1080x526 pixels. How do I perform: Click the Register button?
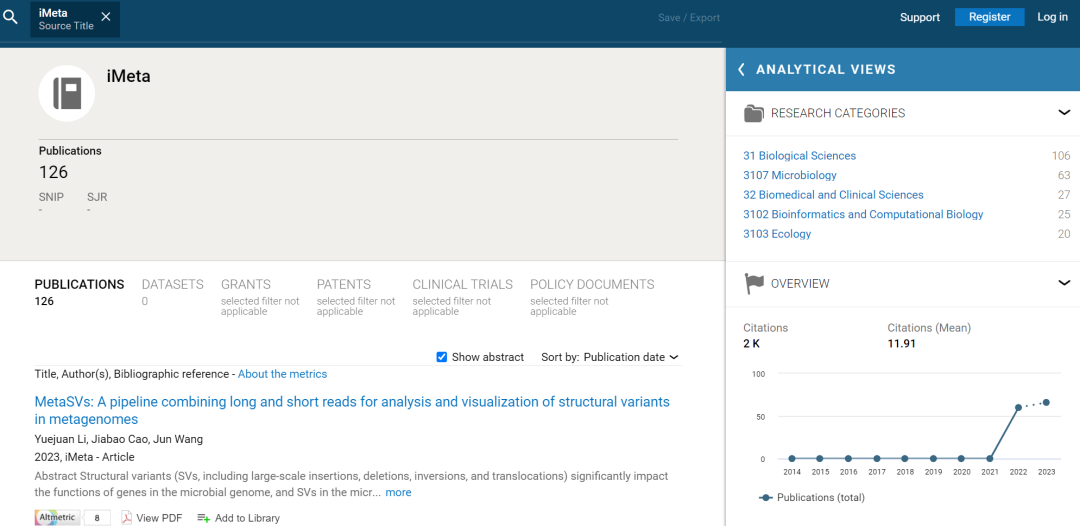coord(989,17)
